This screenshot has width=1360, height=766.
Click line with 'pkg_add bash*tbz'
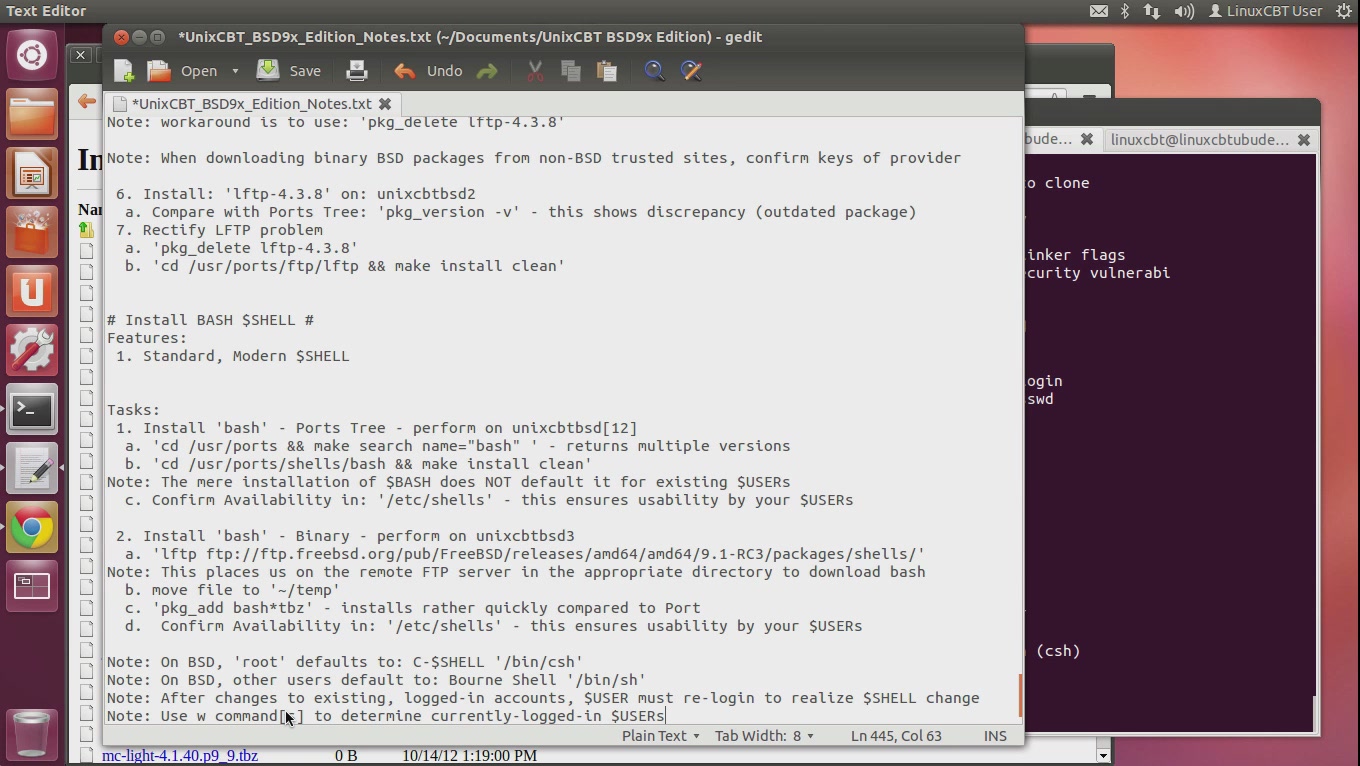pyautogui.click(x=412, y=608)
